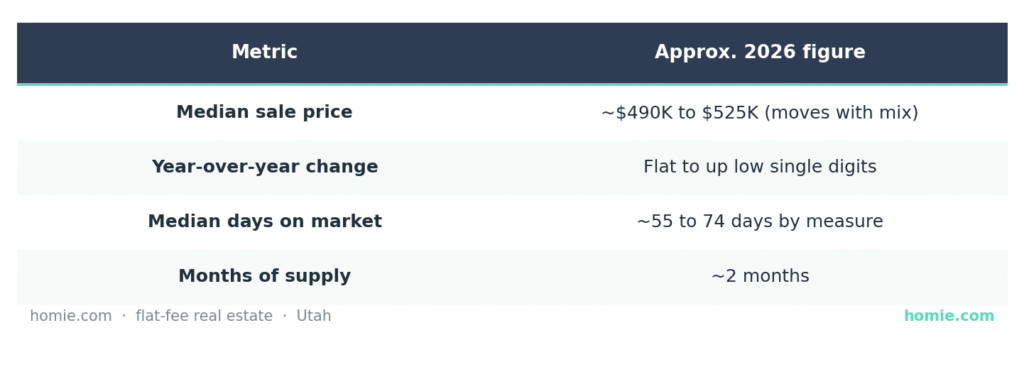This screenshot has width=1024, height=367.
Task: Open the green homie.com link
Action: [x=949, y=316]
